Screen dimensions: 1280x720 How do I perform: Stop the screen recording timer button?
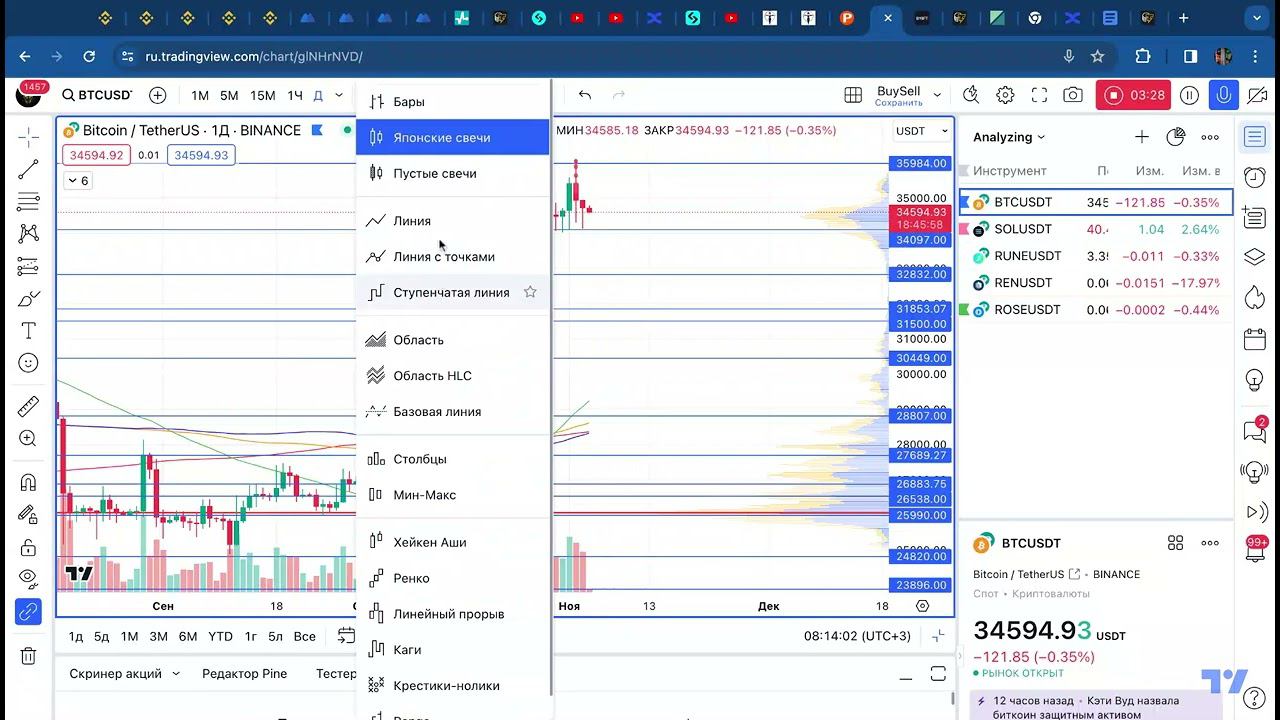point(1135,95)
